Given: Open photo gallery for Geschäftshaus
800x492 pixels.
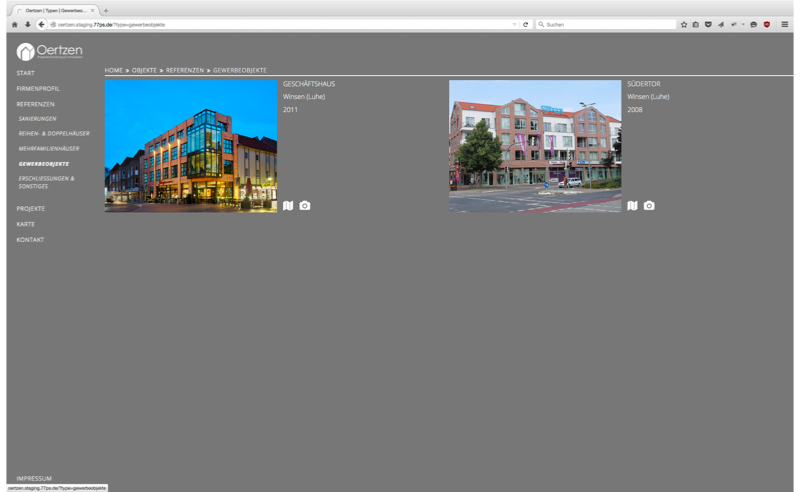Looking at the screenshot, I should coord(305,205).
